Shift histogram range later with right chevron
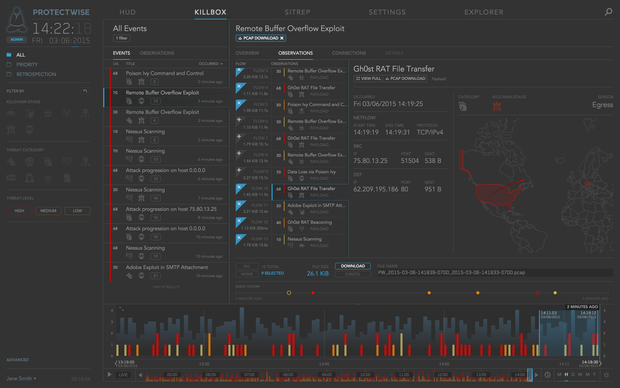 pyautogui.click(x=600, y=363)
